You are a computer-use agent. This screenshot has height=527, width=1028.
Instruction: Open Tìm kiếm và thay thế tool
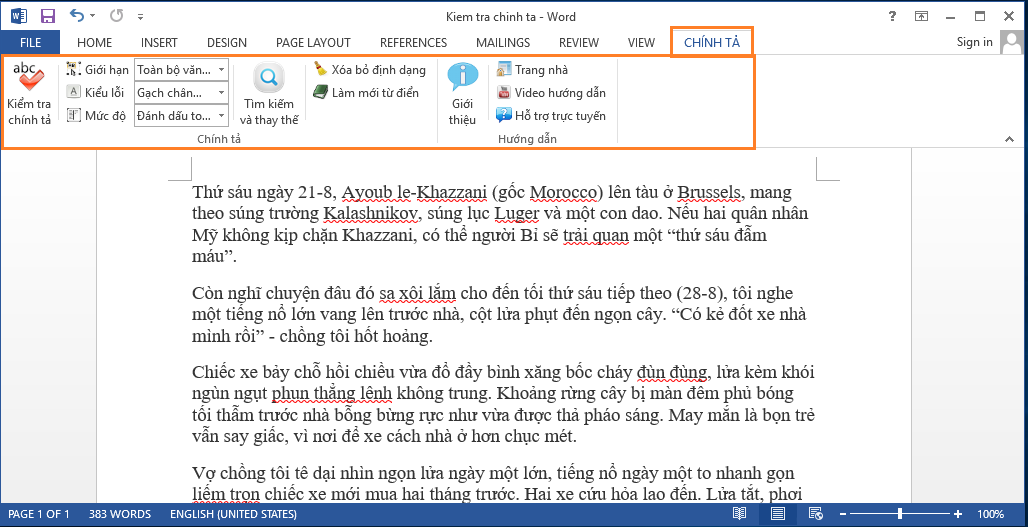[268, 79]
